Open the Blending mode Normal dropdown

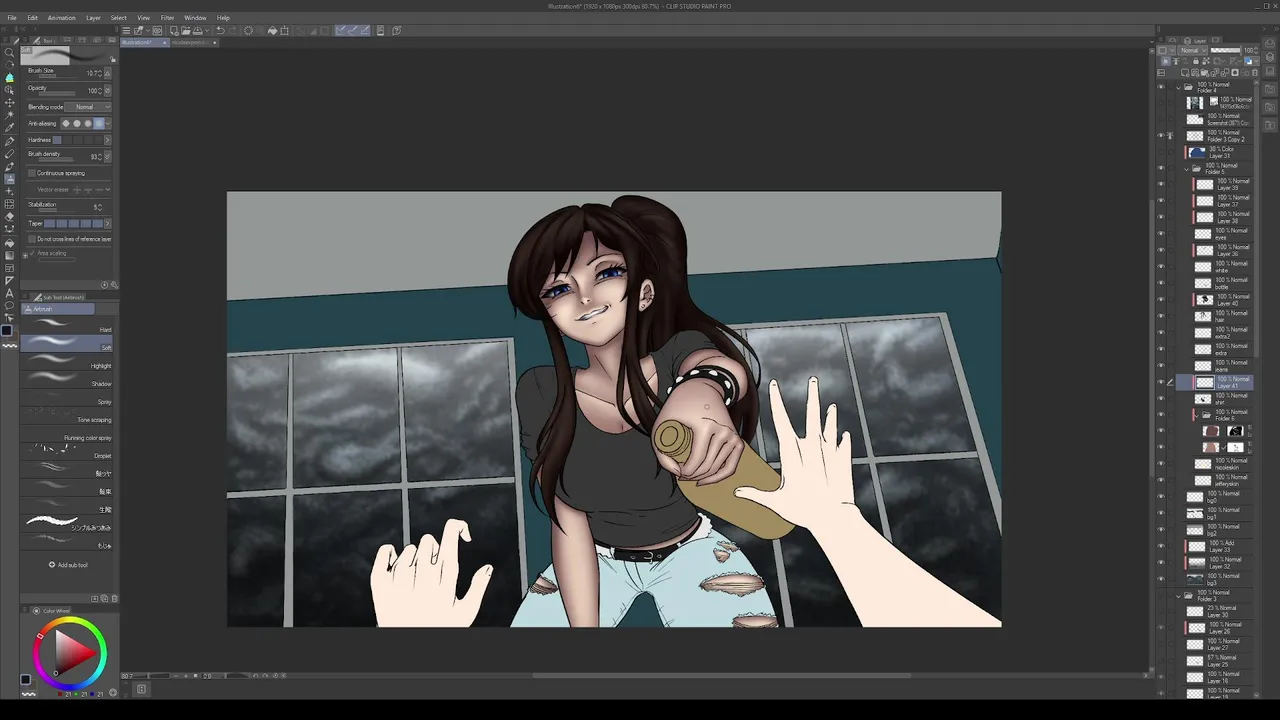(87, 107)
